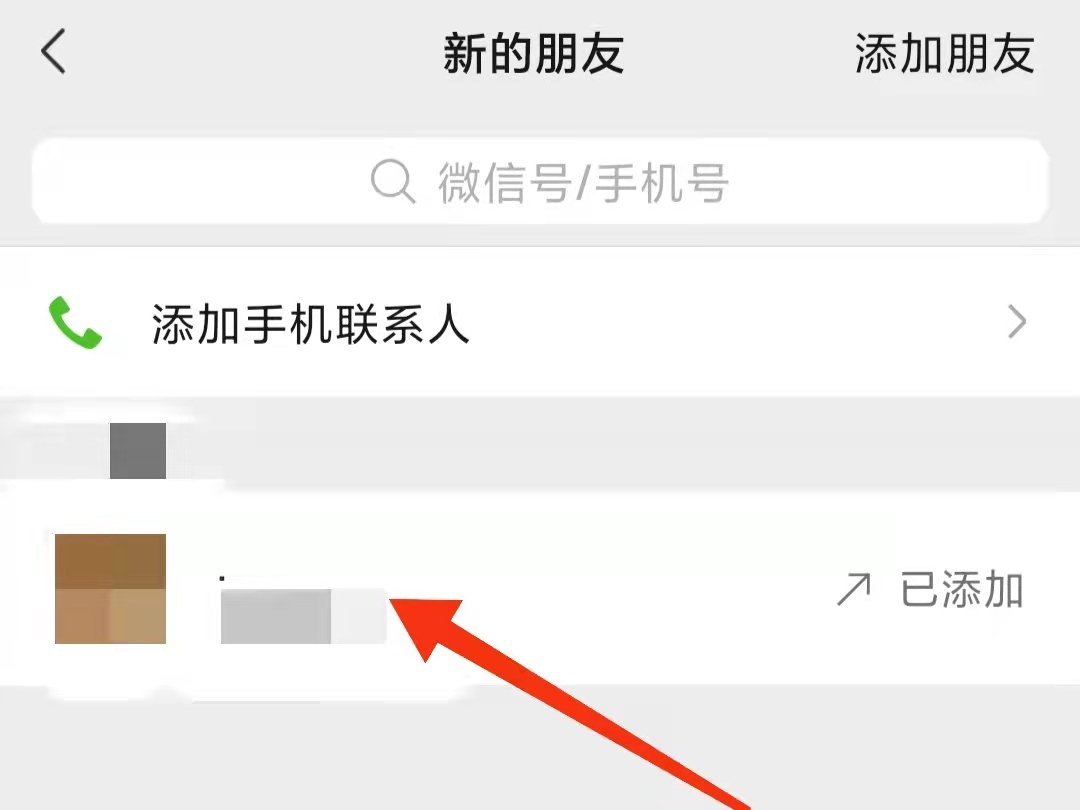The image size is (1080, 810).
Task: Select the light gray blurred name segment
Action: coord(358,616)
